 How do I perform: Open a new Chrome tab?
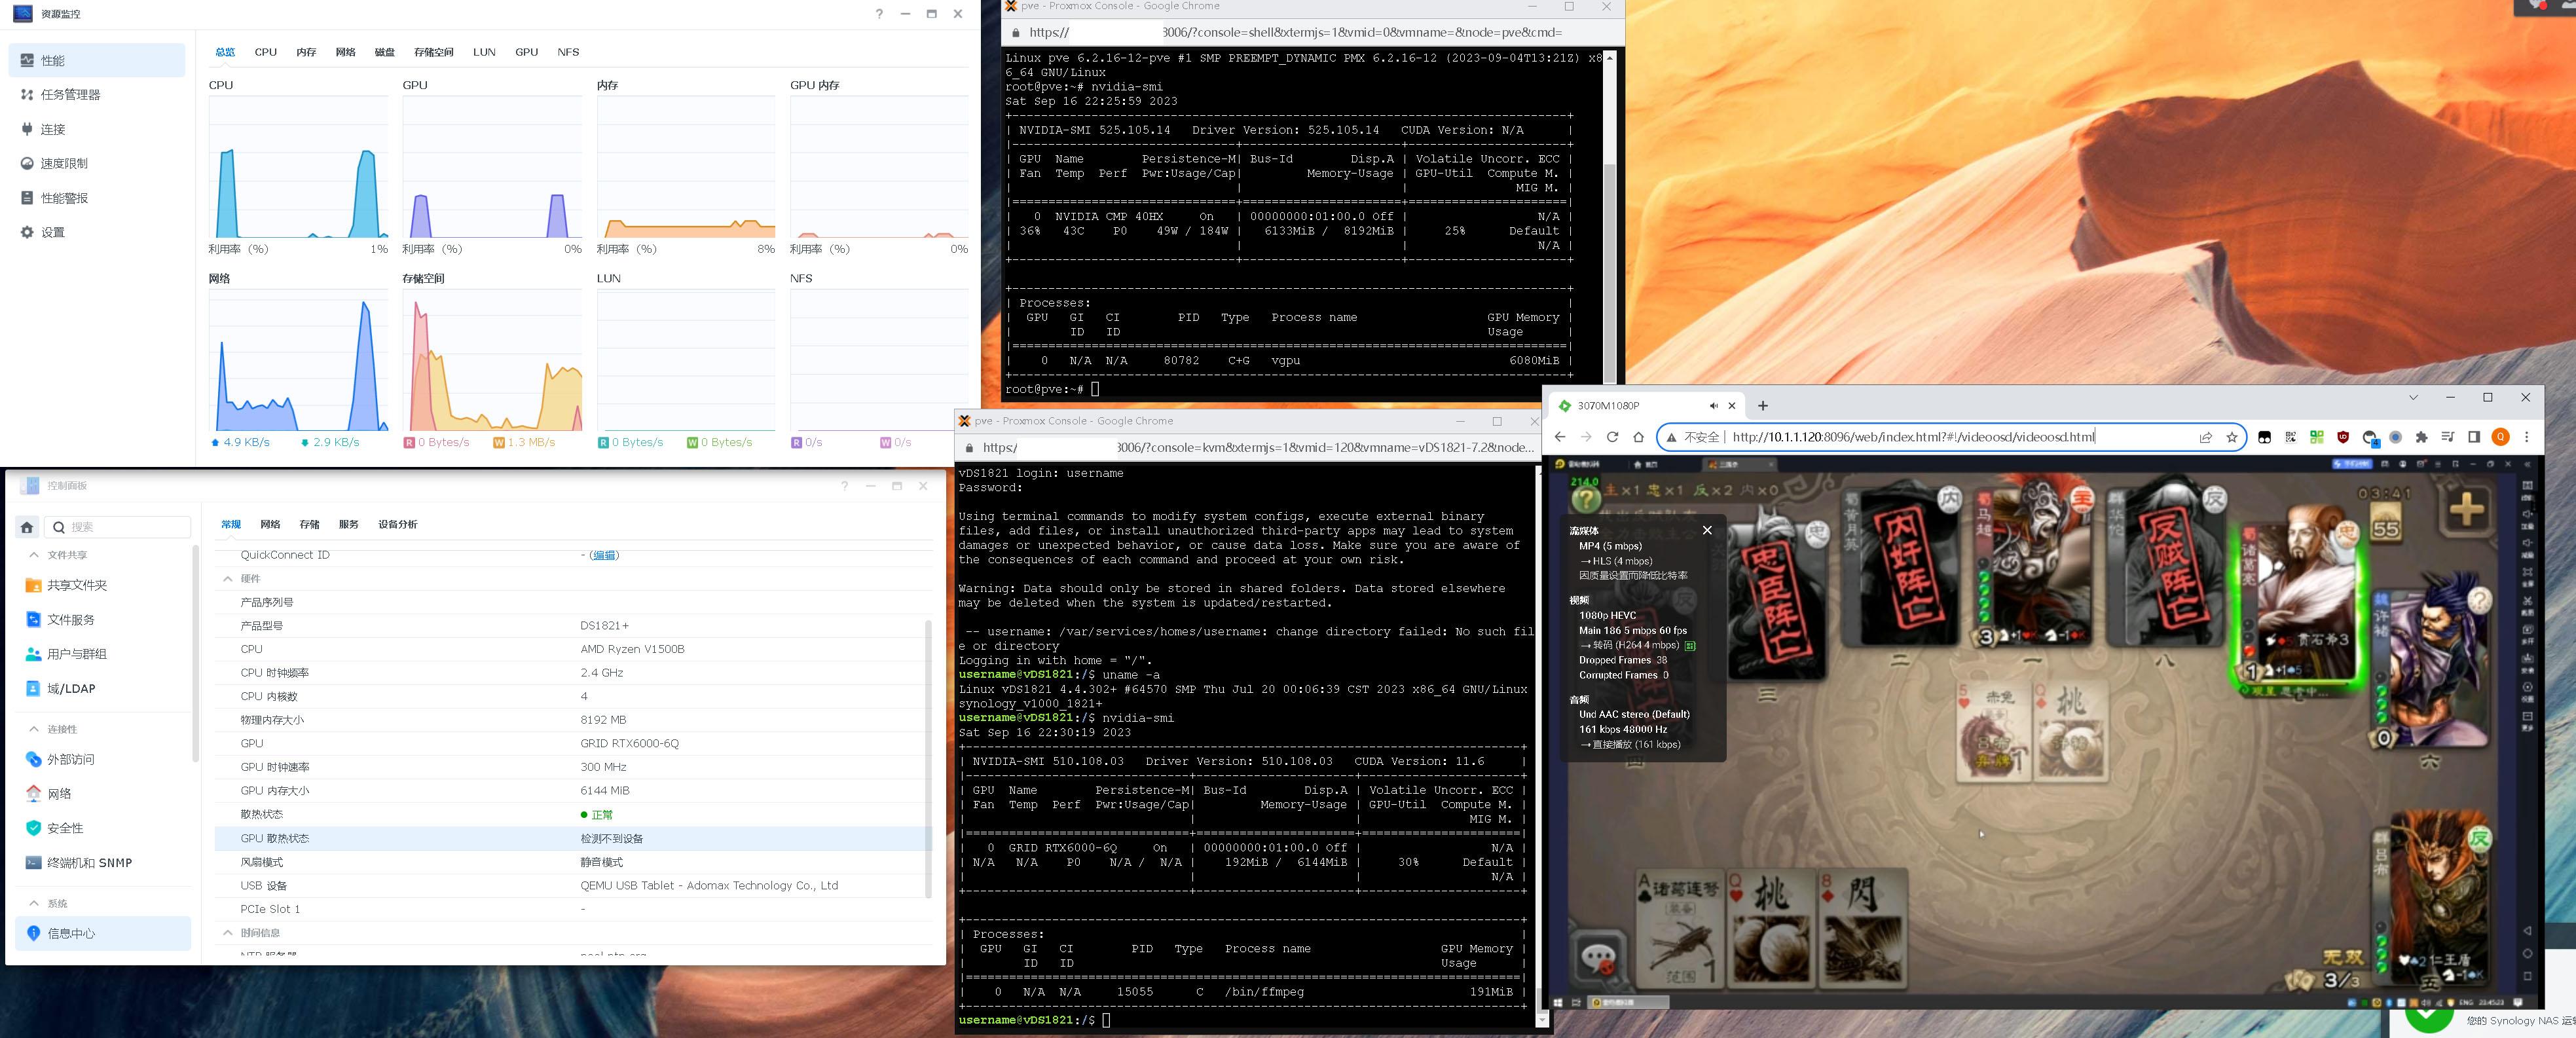(x=1763, y=406)
